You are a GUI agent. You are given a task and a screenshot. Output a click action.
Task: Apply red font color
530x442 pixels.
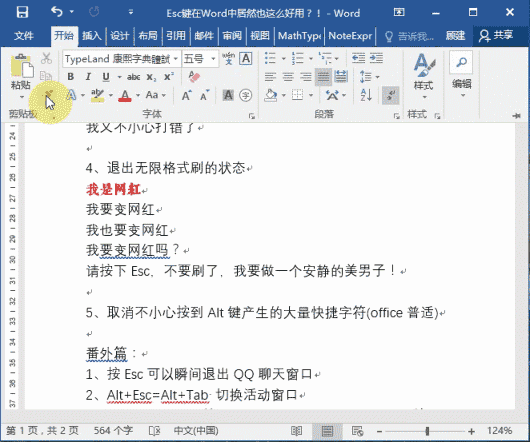tap(125, 96)
